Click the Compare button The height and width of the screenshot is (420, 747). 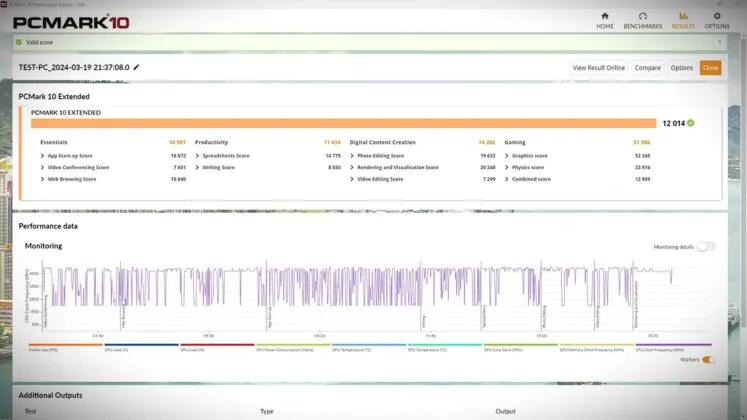point(647,68)
